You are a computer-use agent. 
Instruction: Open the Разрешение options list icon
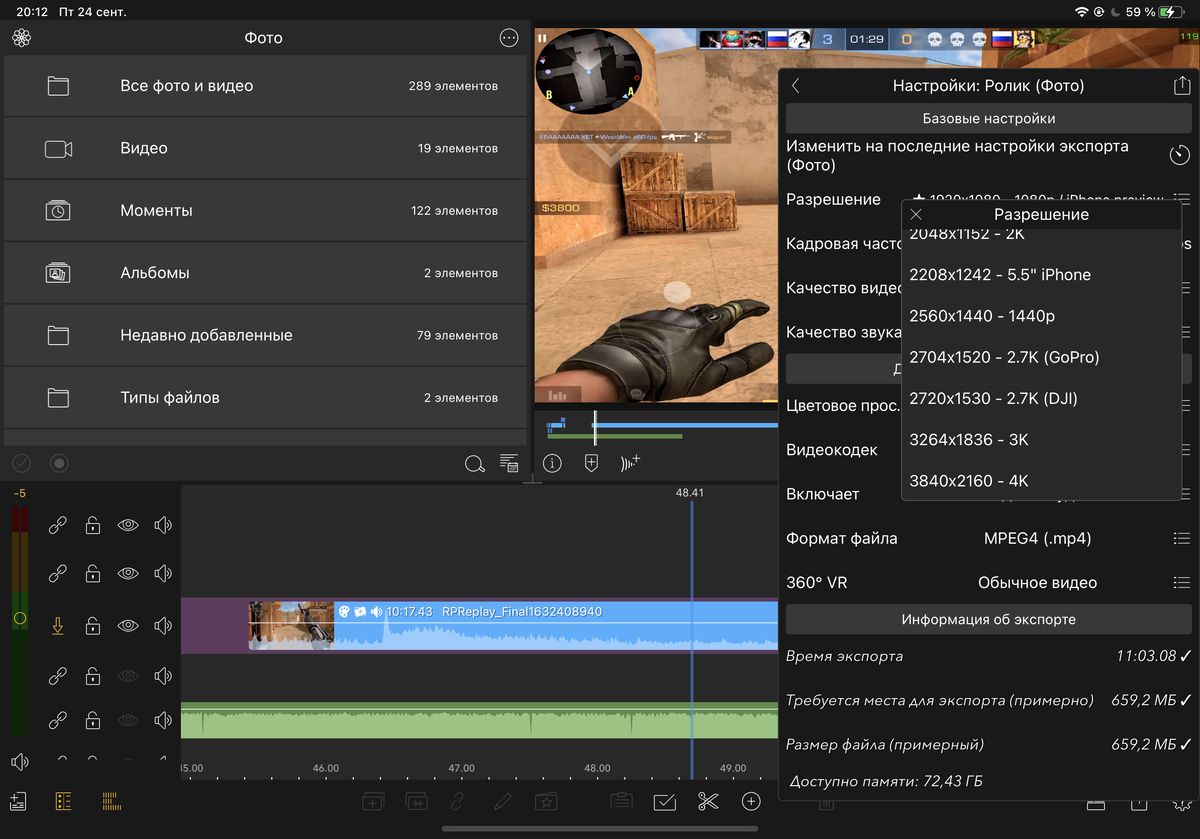click(x=1181, y=199)
